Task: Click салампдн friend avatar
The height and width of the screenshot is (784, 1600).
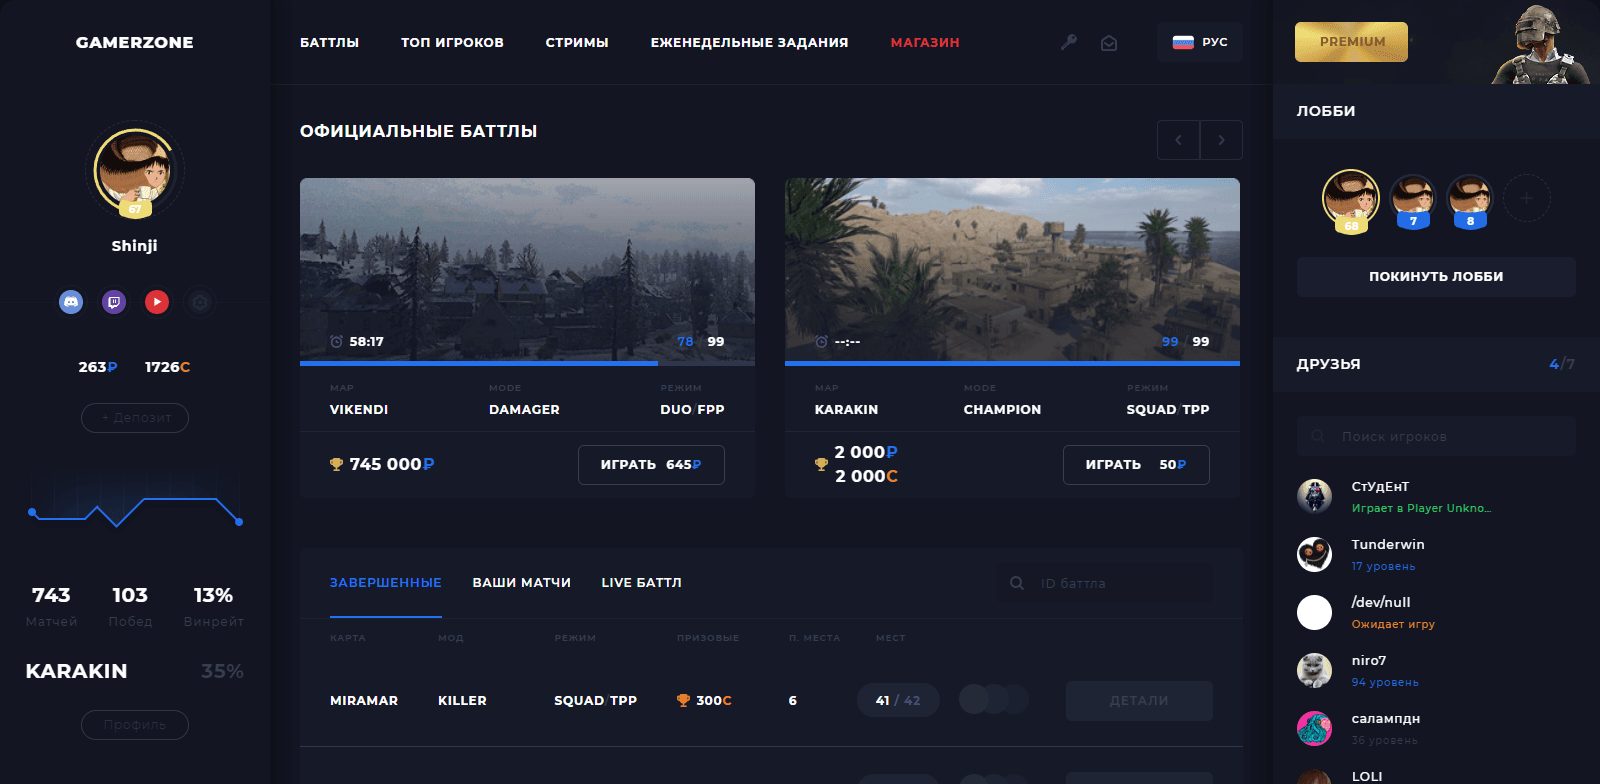Action: click(x=1314, y=728)
